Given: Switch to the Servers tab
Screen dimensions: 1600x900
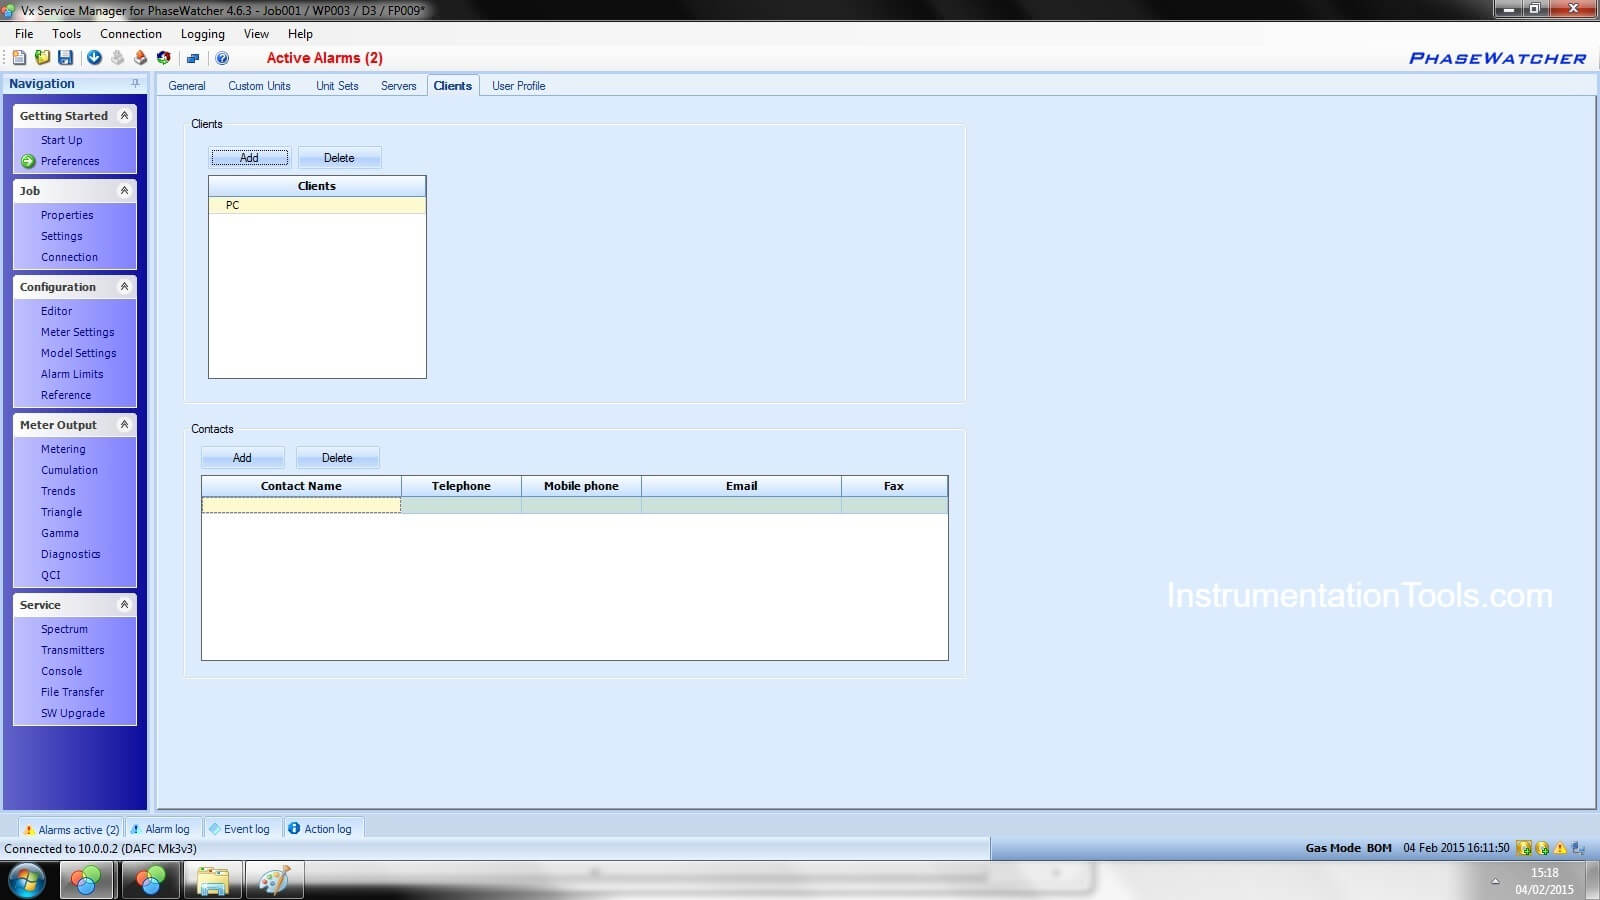Looking at the screenshot, I should tap(398, 86).
